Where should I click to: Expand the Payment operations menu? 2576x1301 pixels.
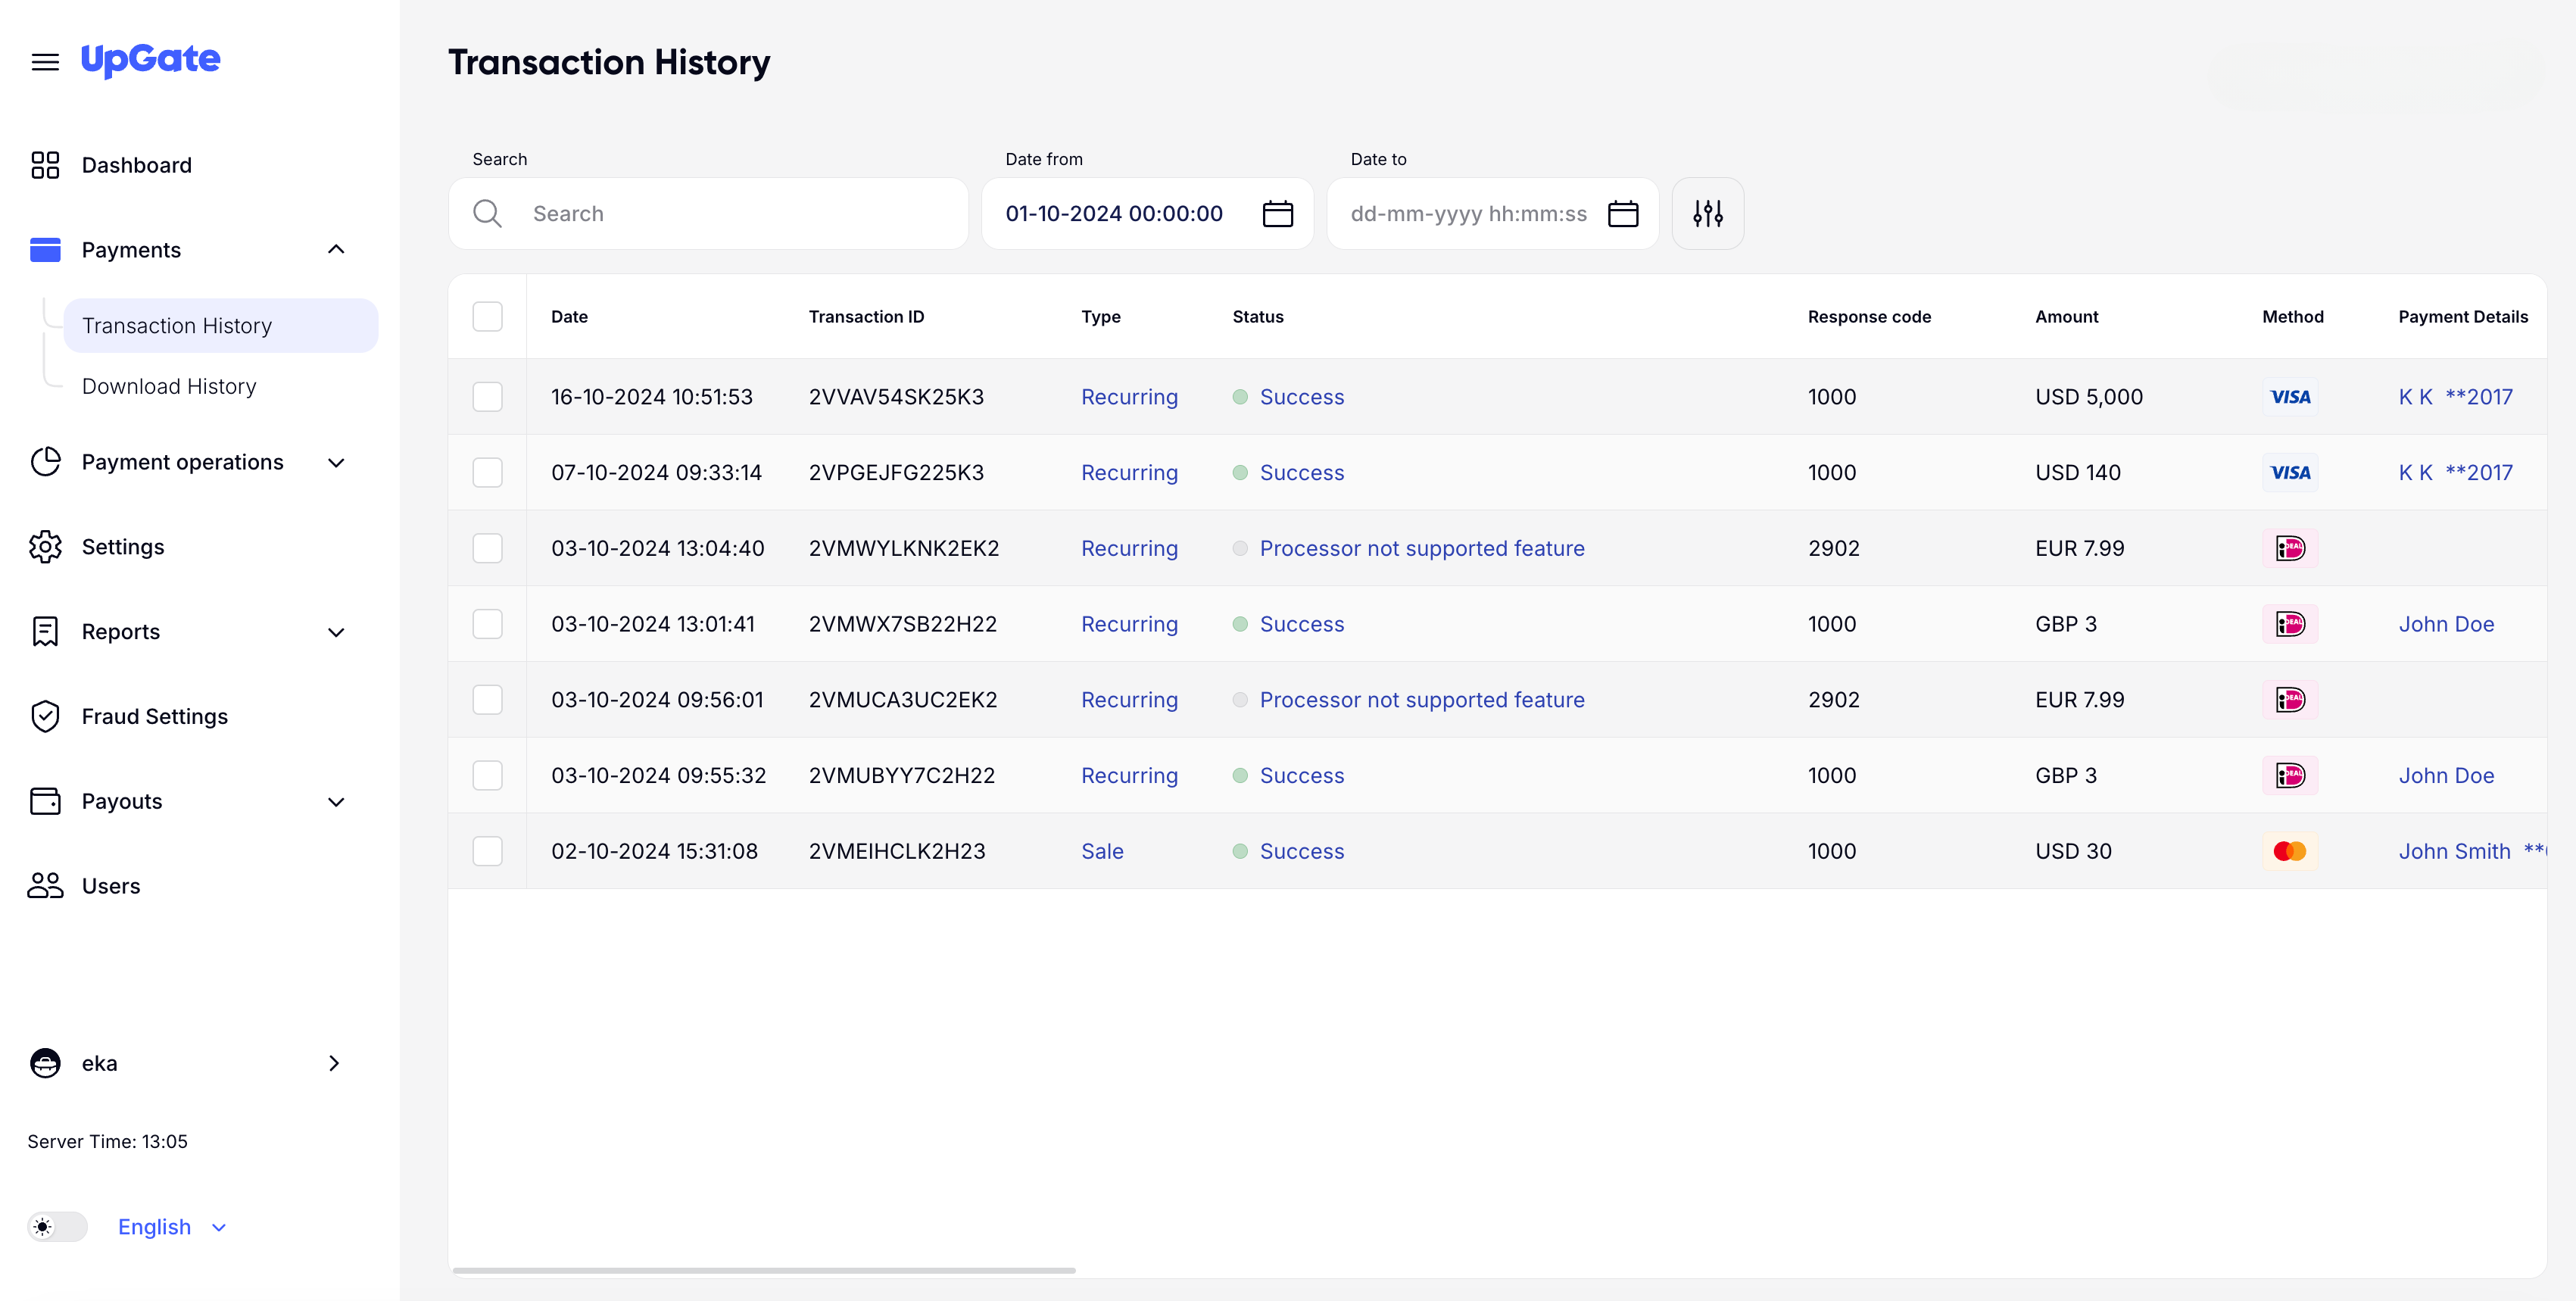(336, 462)
